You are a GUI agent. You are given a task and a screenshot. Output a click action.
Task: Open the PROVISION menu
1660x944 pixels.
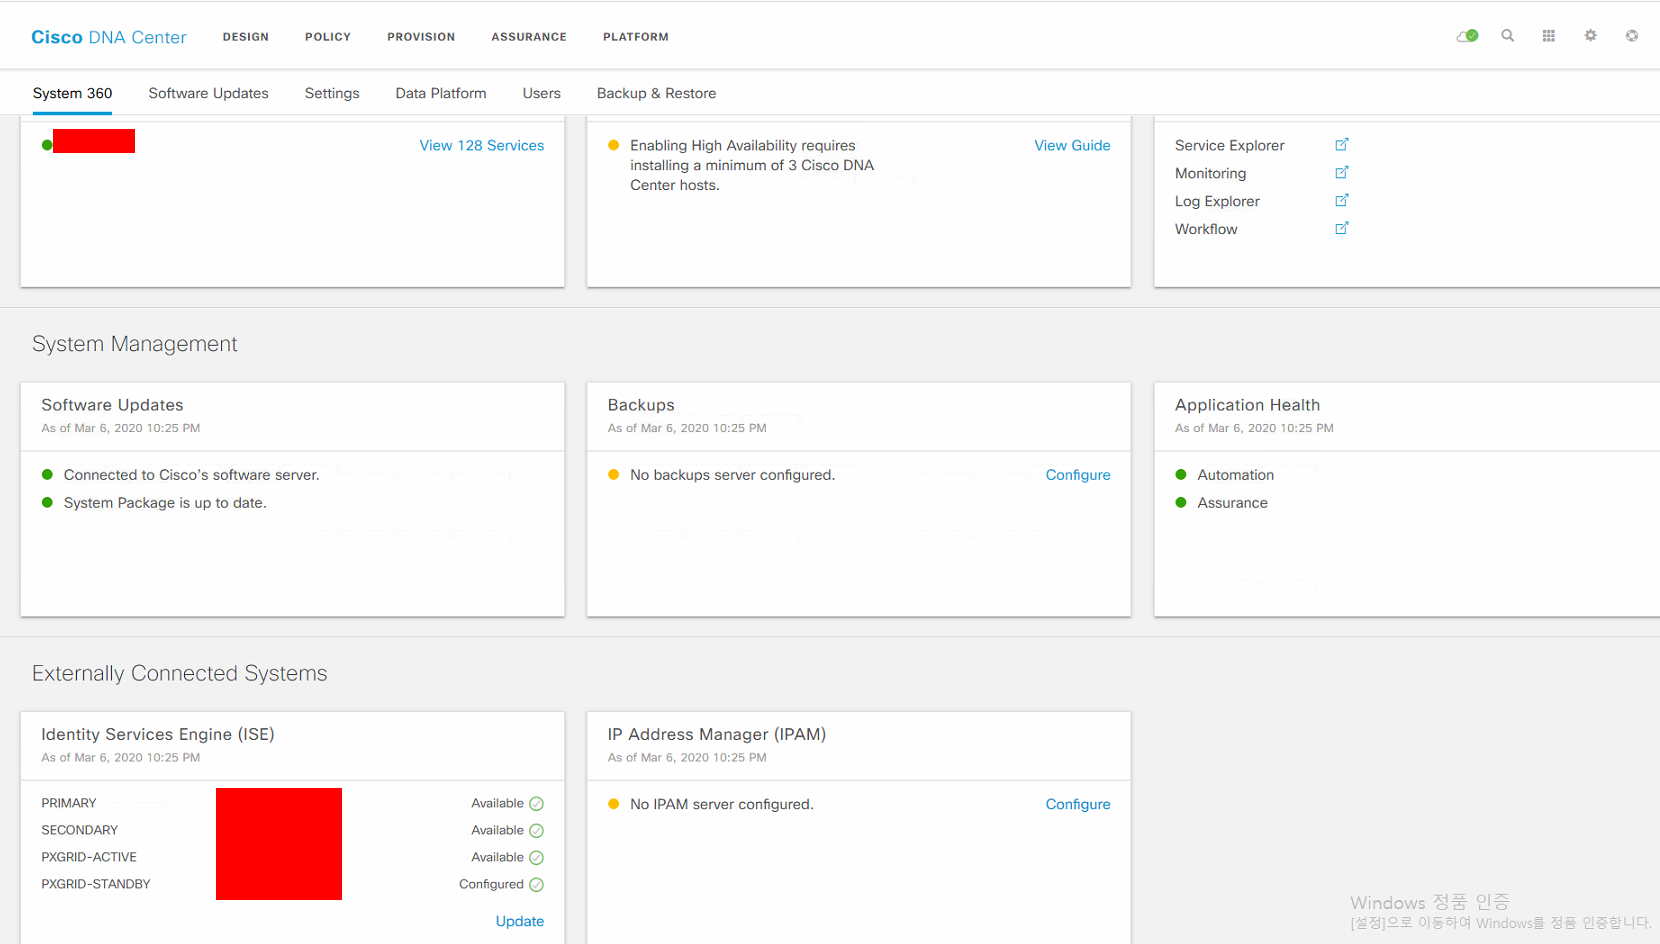point(421,37)
